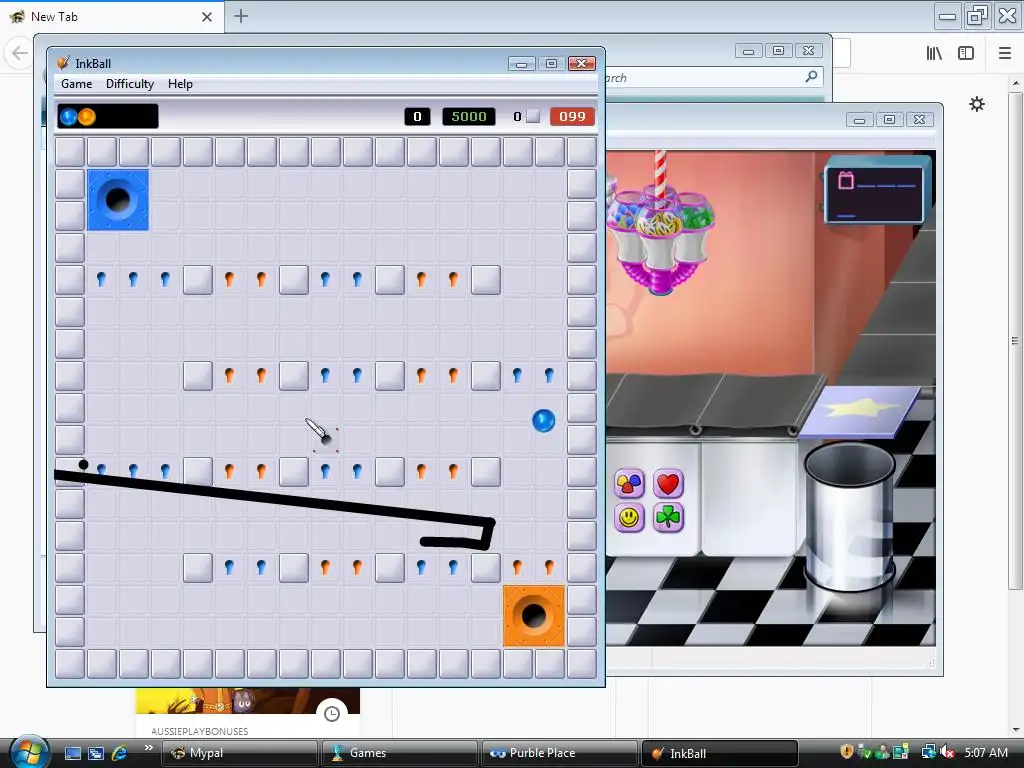1024x768 pixels.
Task: Click the metal trash can in Purble Place
Action: pos(849,516)
